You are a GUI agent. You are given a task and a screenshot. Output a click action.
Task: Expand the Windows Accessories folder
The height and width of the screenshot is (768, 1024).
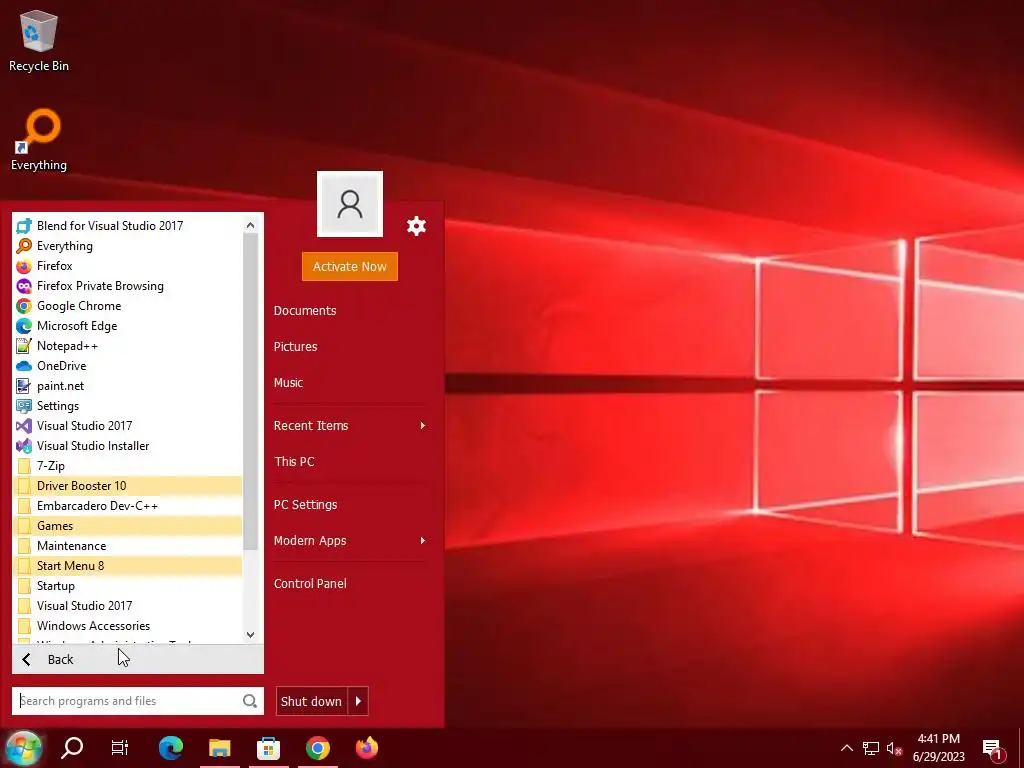127,626
